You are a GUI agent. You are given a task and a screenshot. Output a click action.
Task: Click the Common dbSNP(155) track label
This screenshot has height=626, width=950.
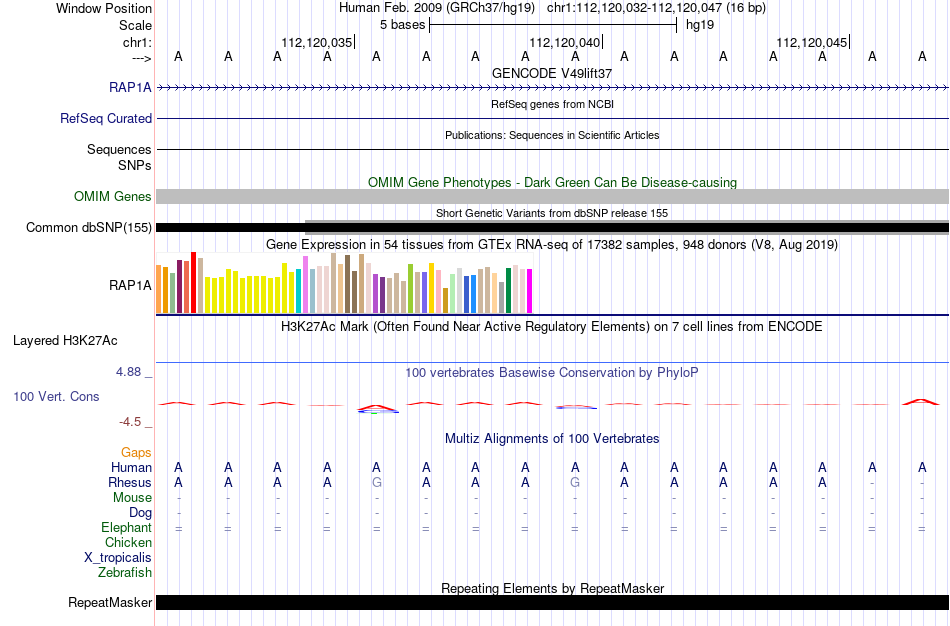(88, 228)
